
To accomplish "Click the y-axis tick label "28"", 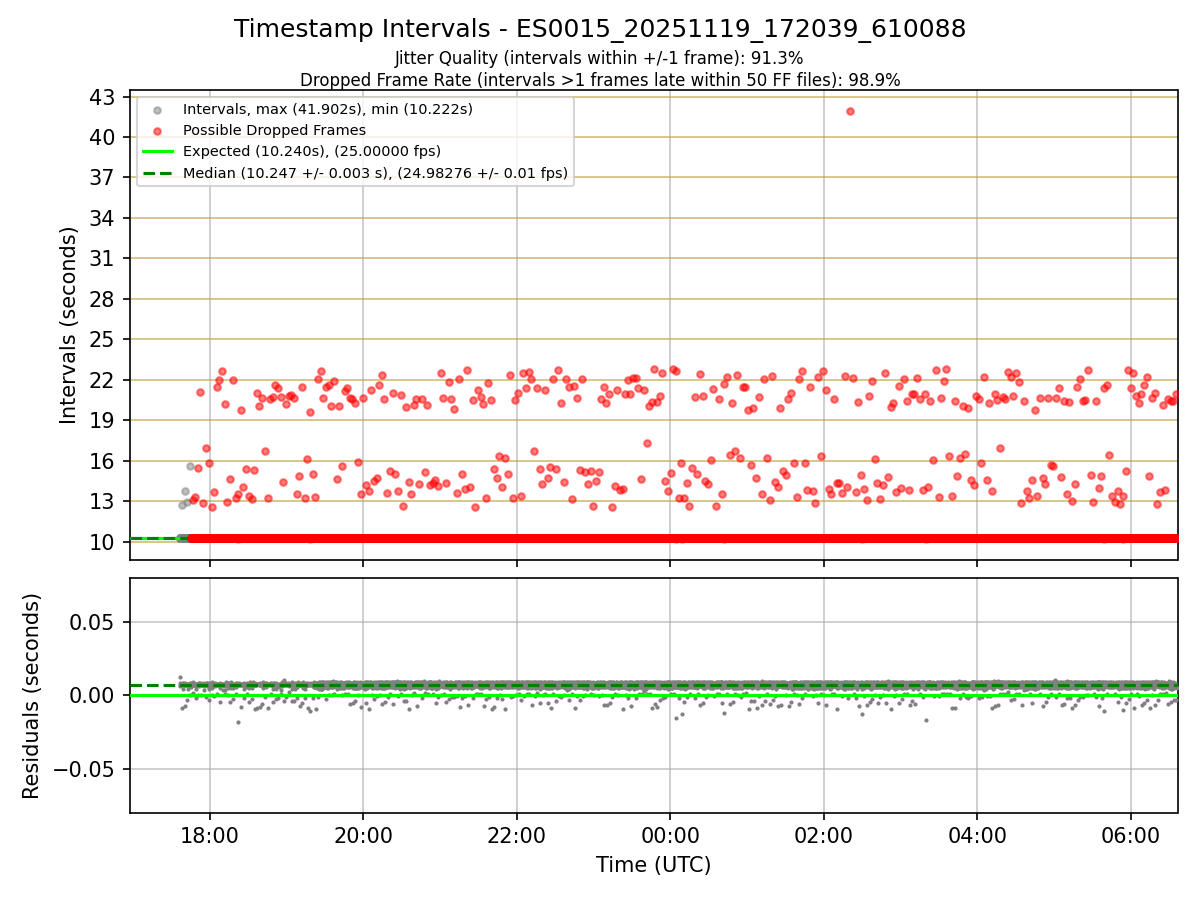I will [x=104, y=299].
